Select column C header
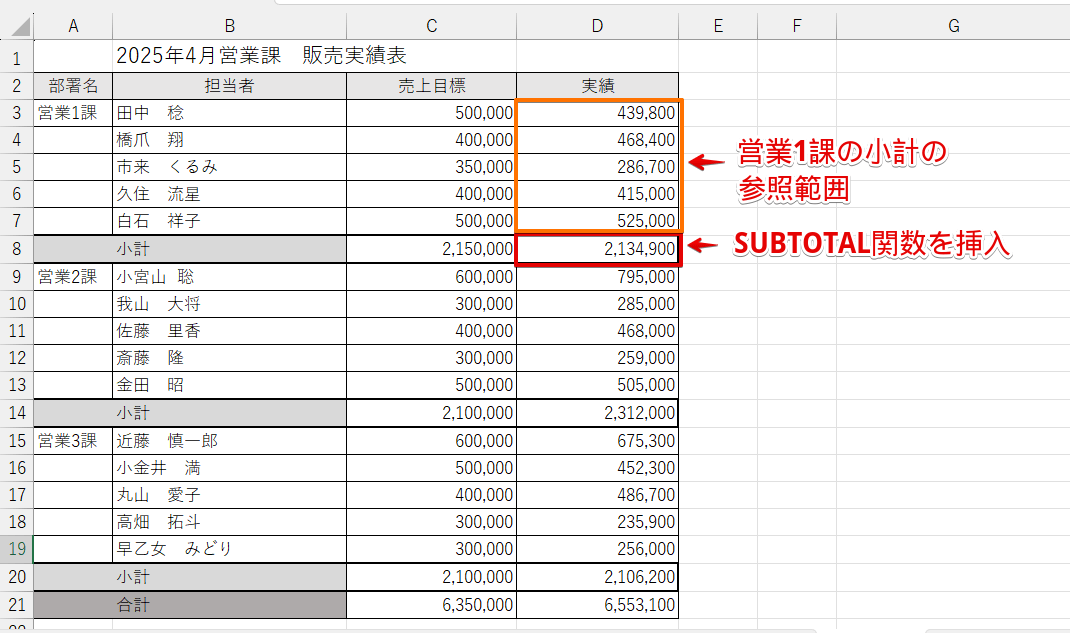The height and width of the screenshot is (633, 1070). [431, 26]
